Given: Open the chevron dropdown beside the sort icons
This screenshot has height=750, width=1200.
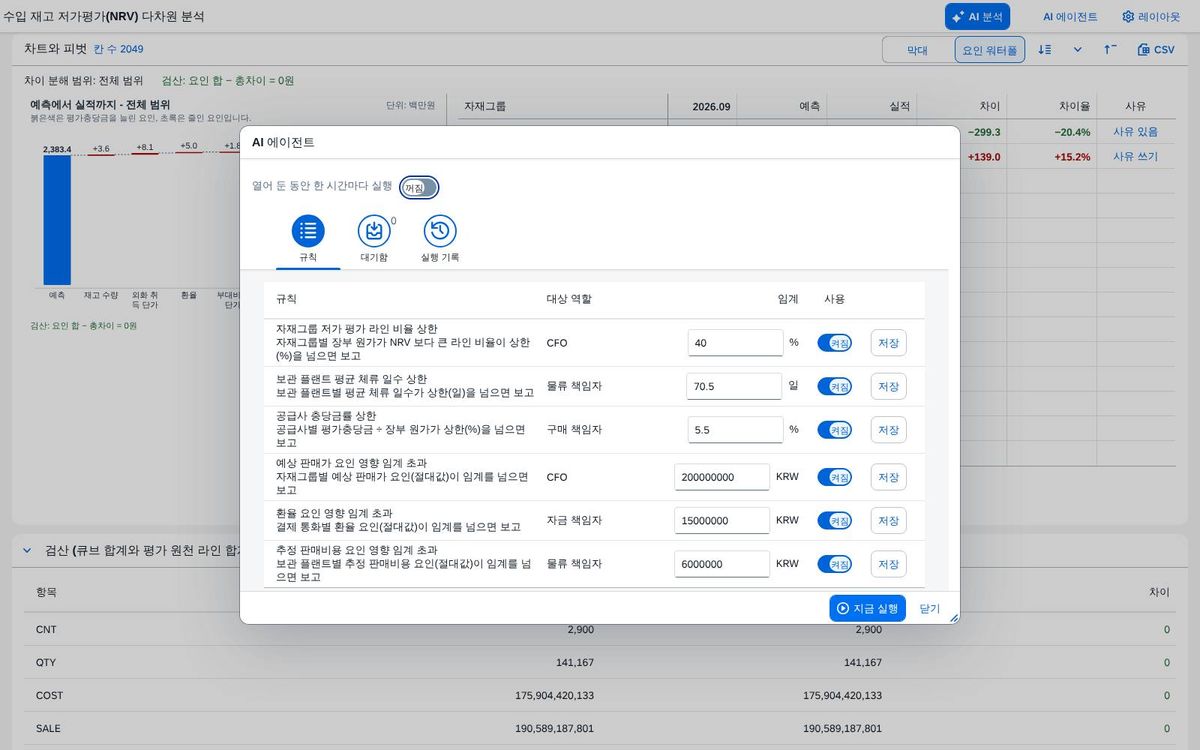Looking at the screenshot, I should (x=1078, y=49).
